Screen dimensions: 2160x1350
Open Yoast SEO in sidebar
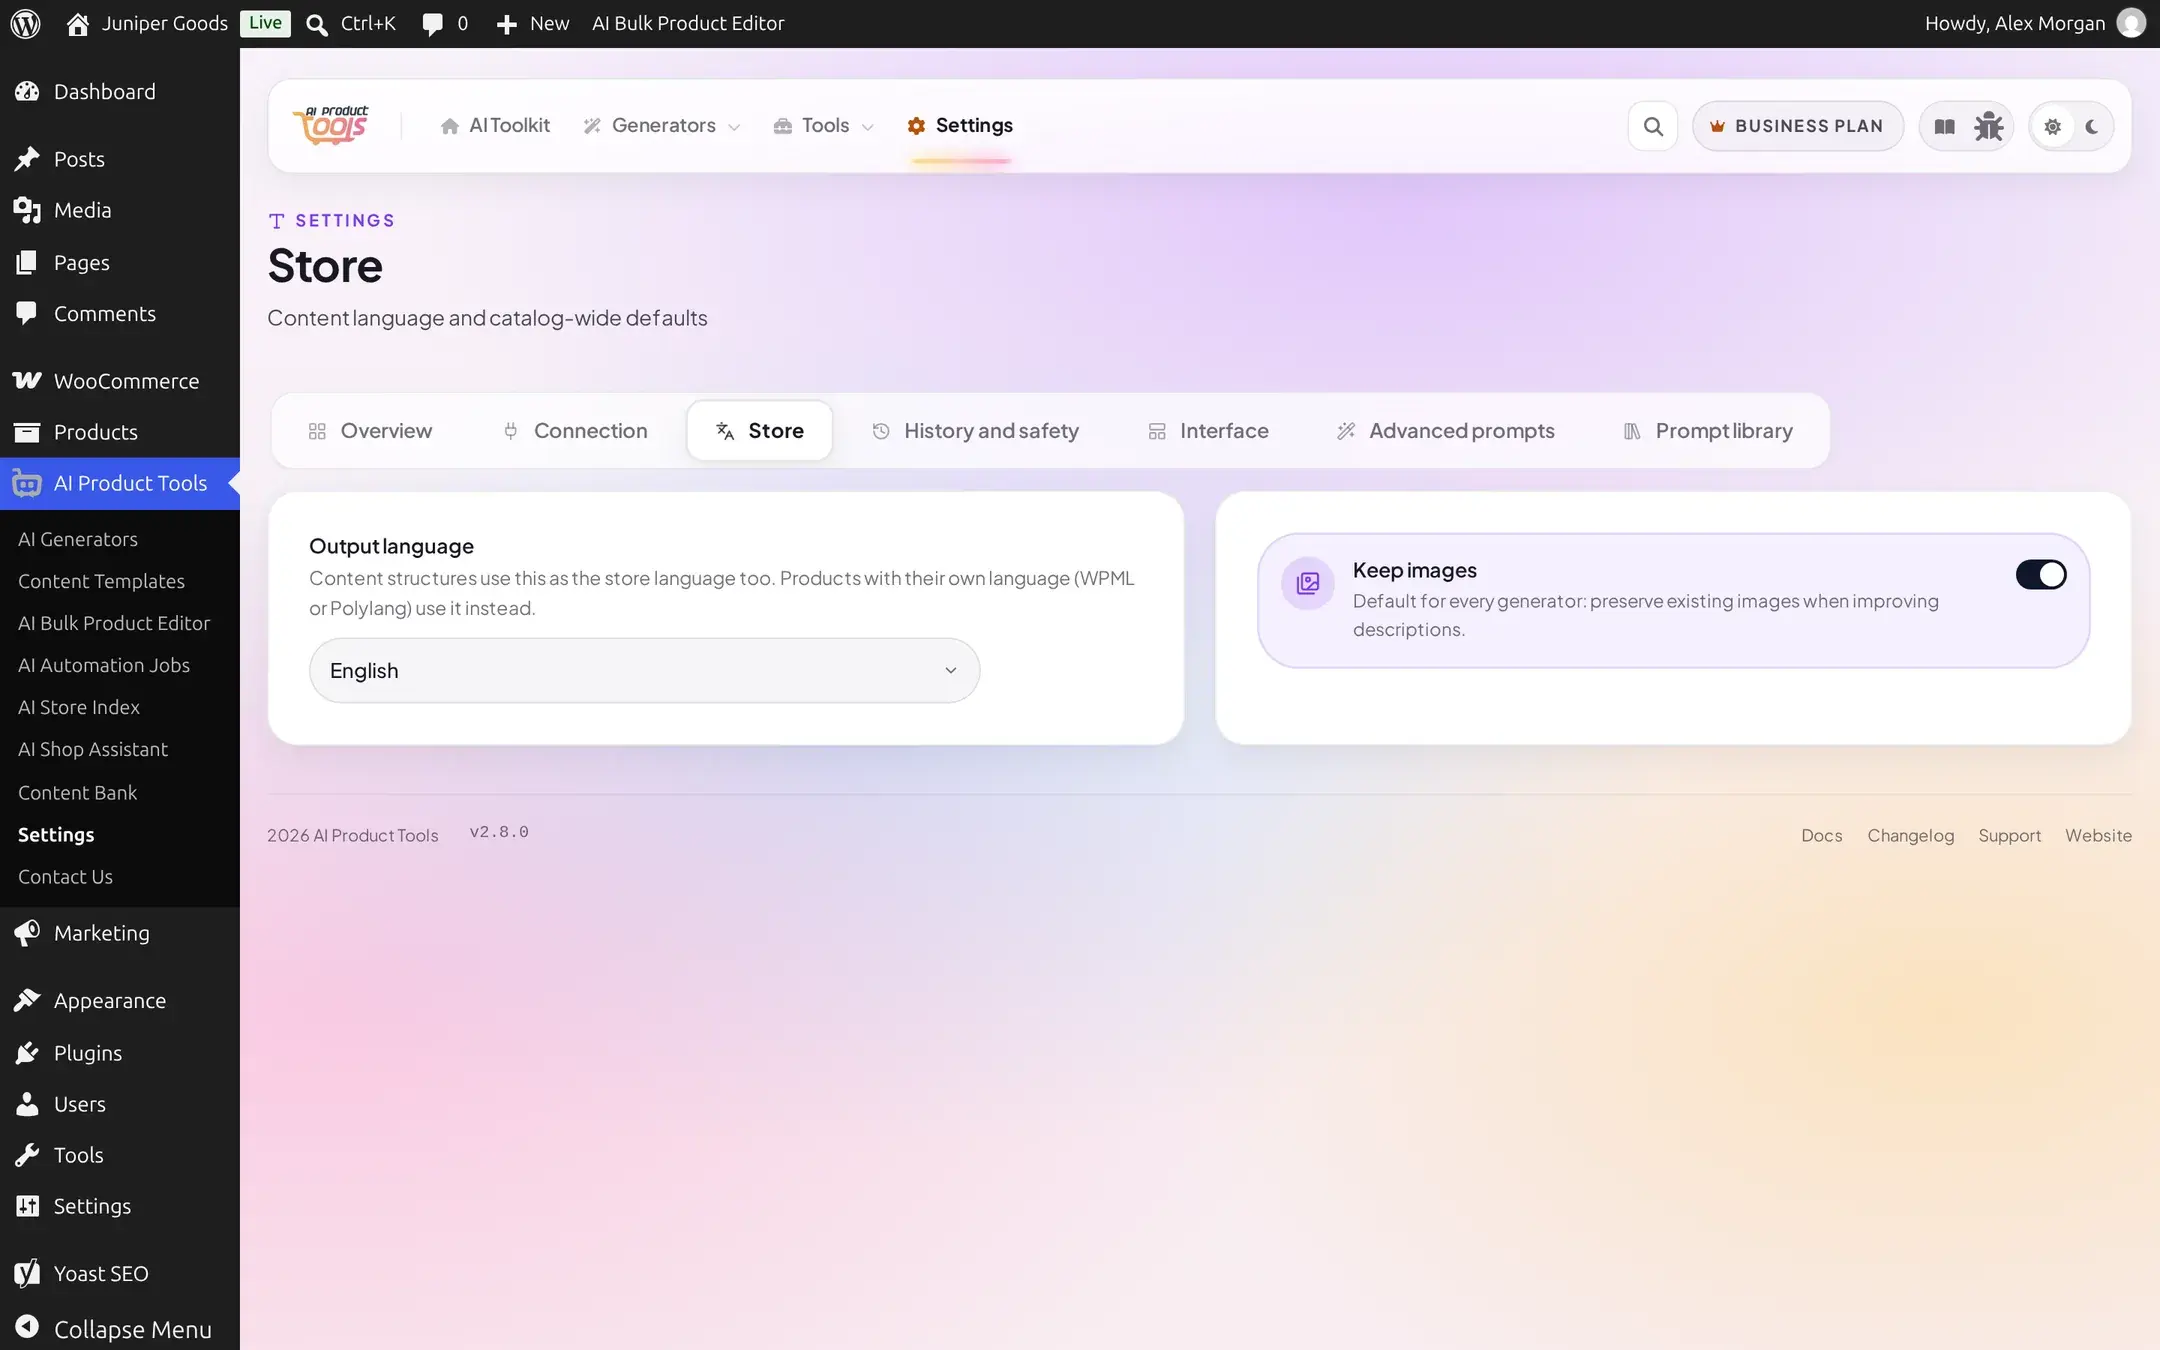pyautogui.click(x=120, y=1273)
